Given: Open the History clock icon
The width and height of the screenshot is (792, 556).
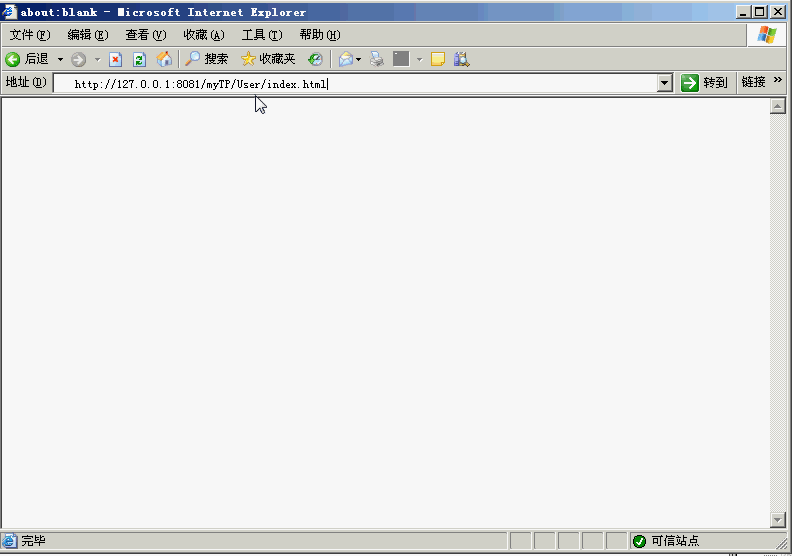Looking at the screenshot, I should click(x=315, y=60).
